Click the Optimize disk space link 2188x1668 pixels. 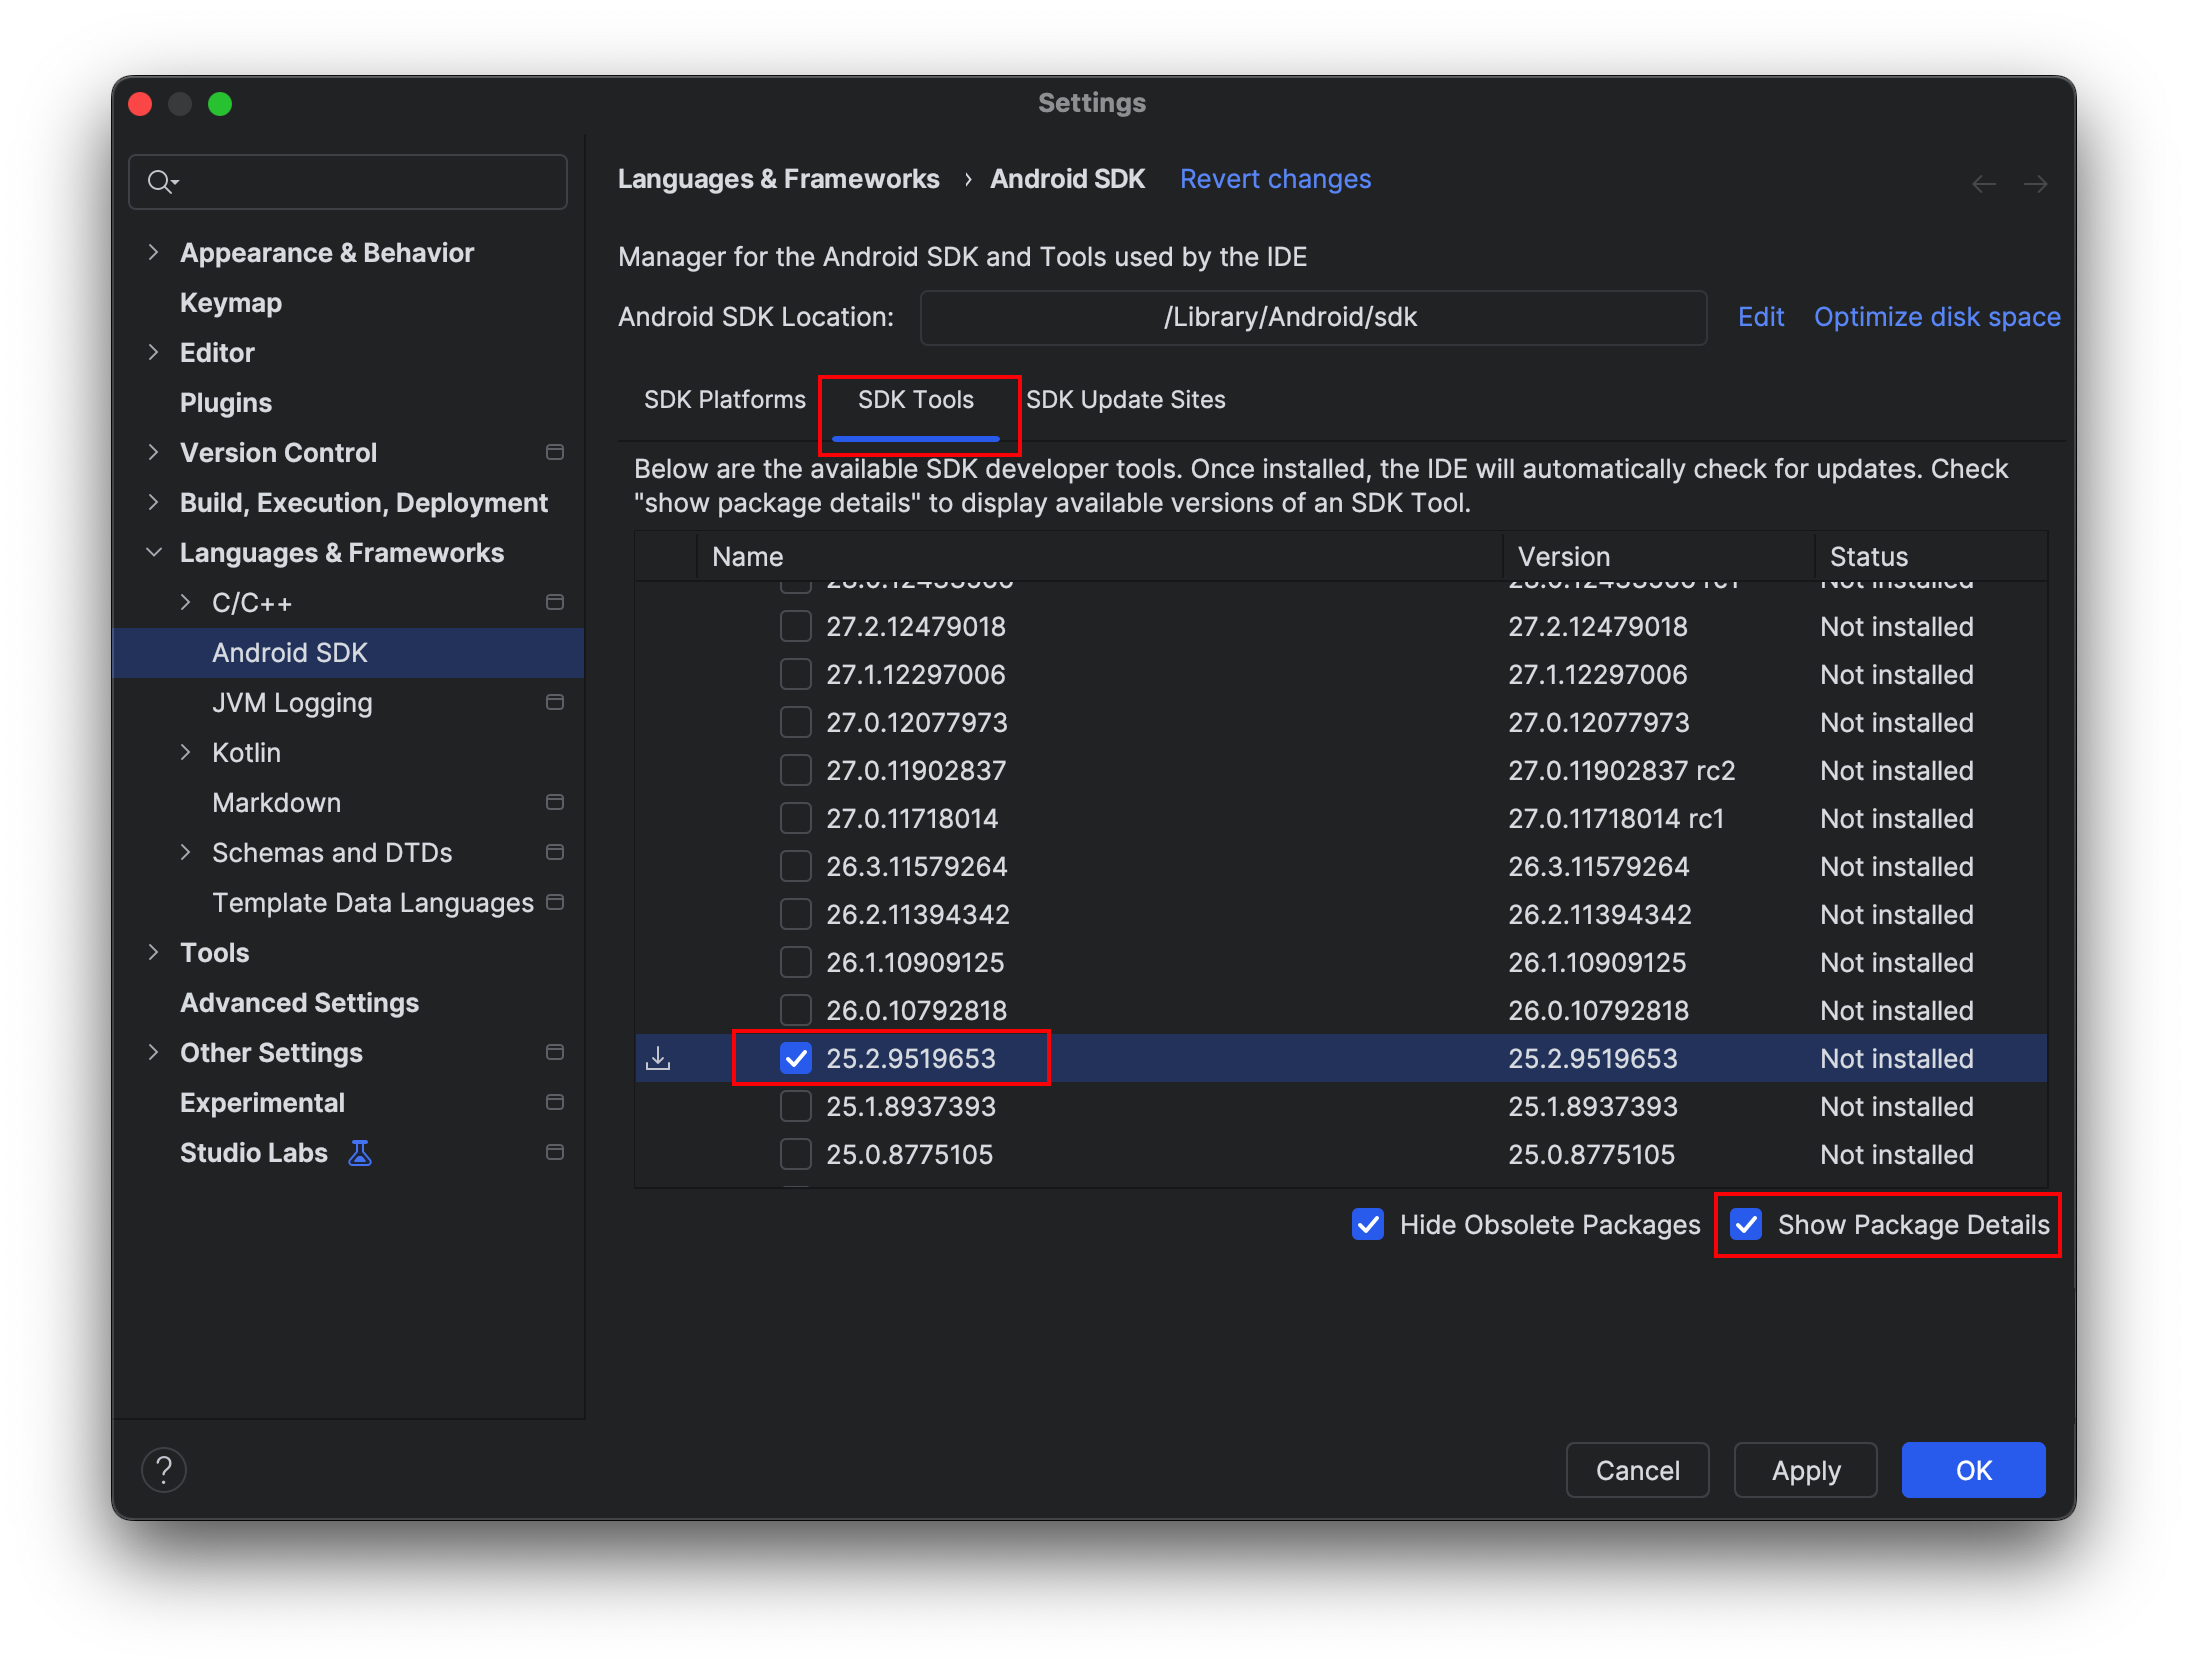[x=1936, y=317]
